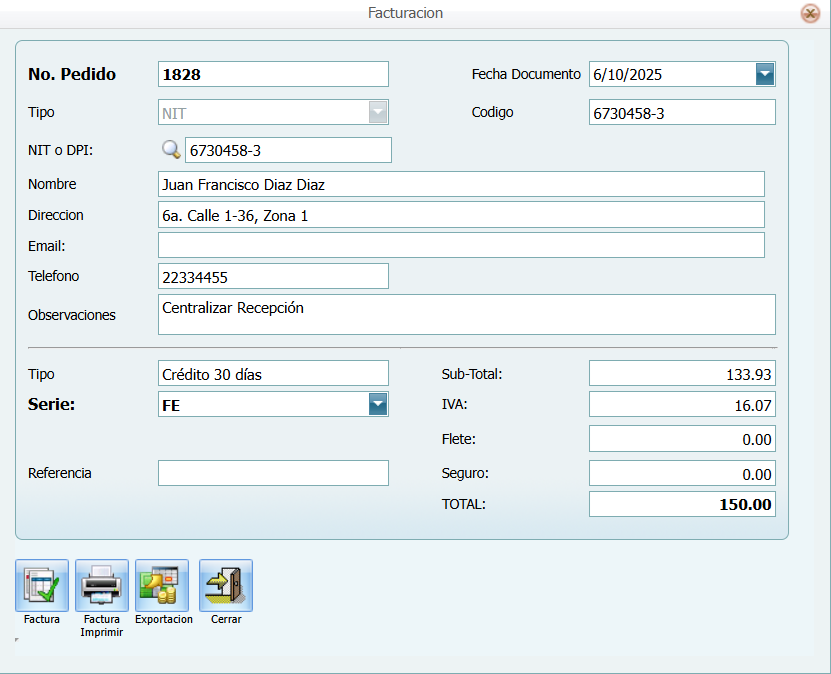Select the Telefono input field
Viewport: 831px width, 674px height.
(x=273, y=276)
